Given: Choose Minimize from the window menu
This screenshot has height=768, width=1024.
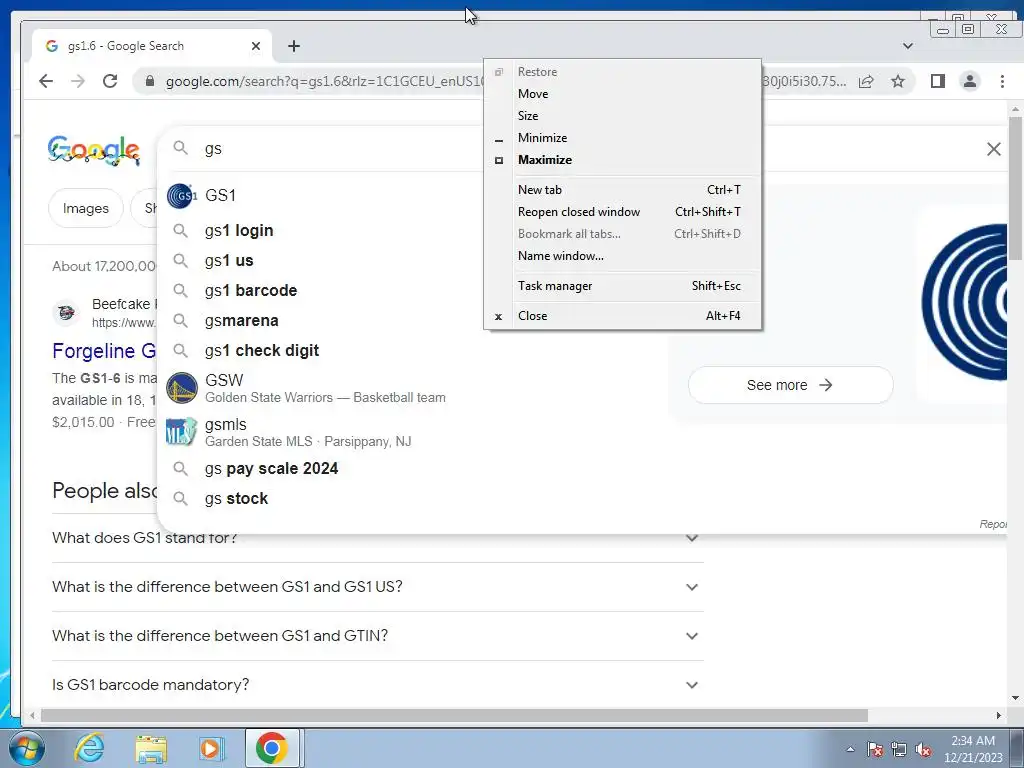Looking at the screenshot, I should tap(622, 138).
